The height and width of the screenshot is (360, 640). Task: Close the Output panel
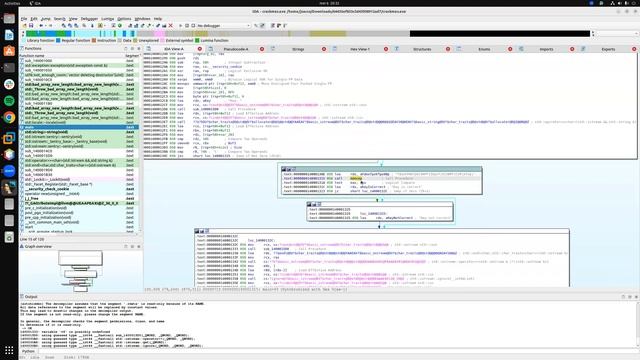tap(636, 297)
